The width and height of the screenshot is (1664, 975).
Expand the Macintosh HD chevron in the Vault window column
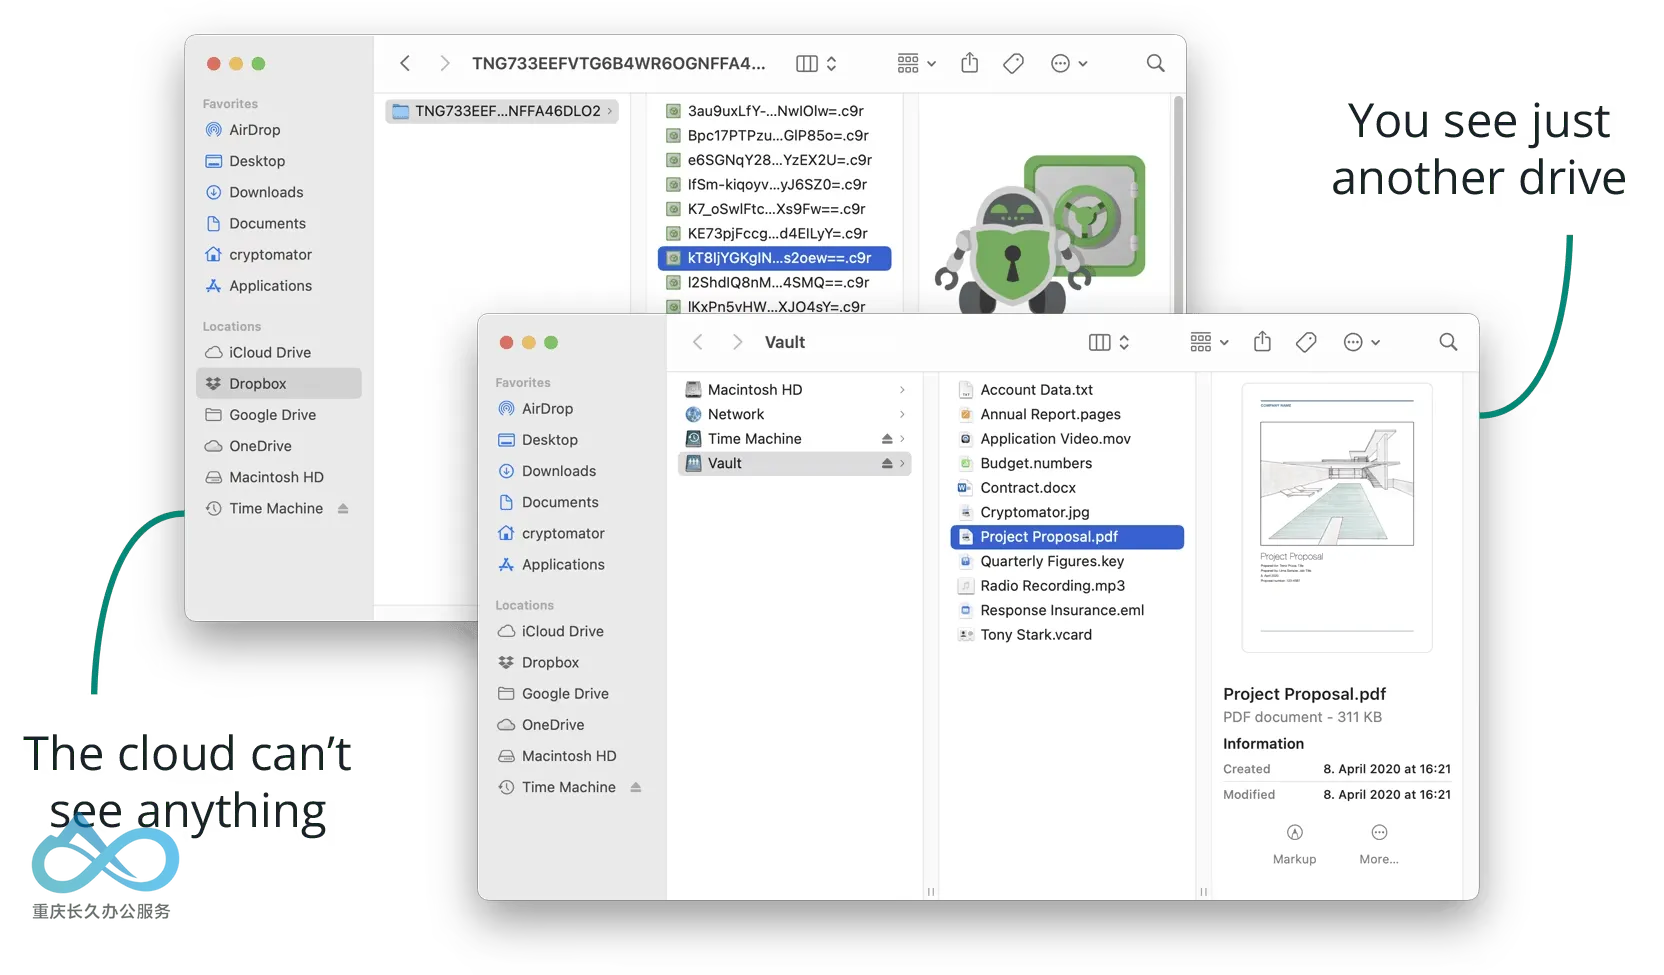coord(902,389)
